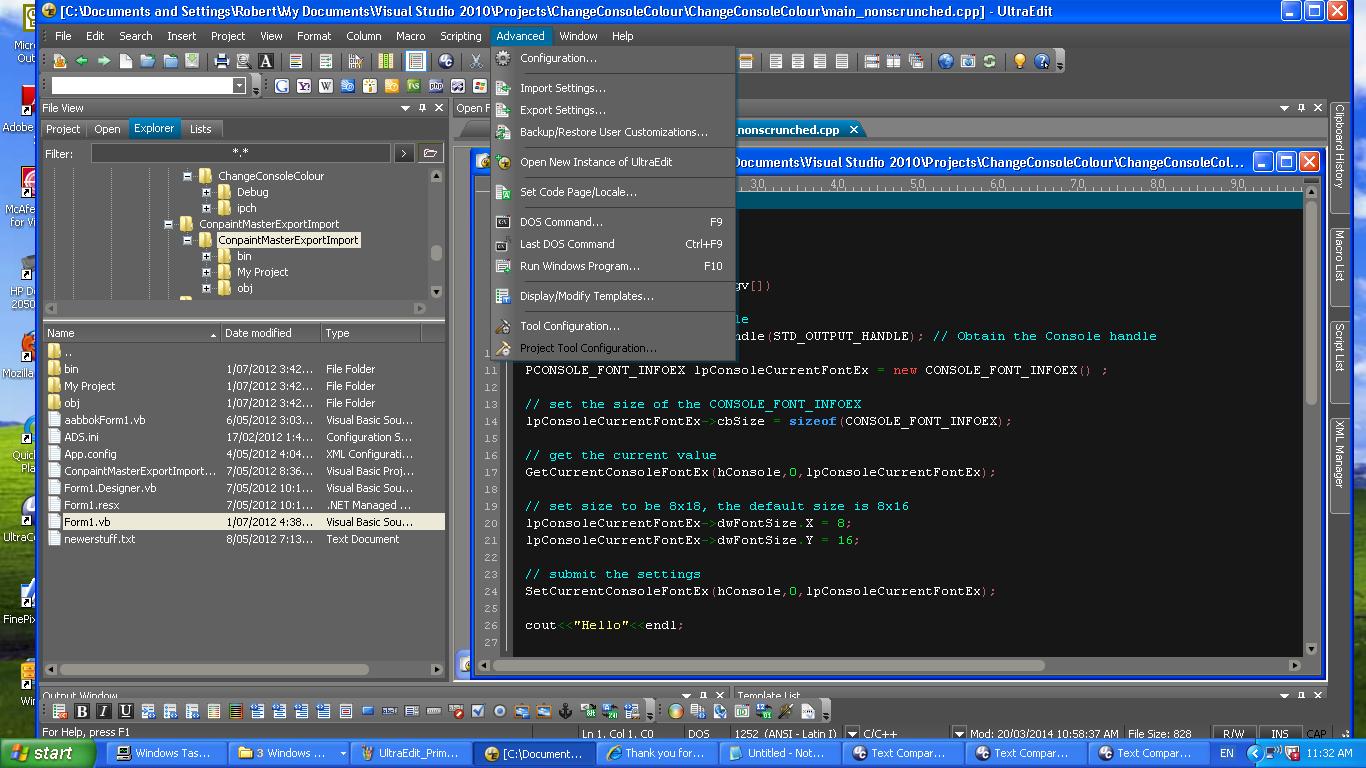Open the Clipboard History side panel

coord(1338,147)
